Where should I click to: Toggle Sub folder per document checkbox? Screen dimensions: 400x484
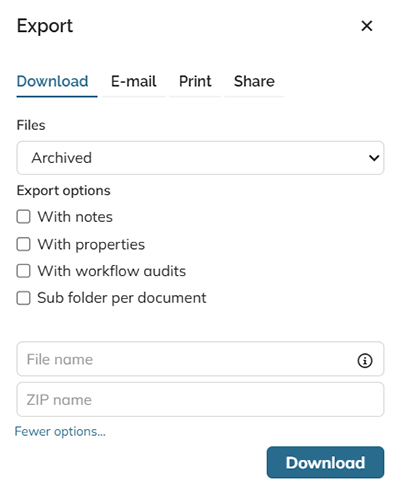[24, 298]
